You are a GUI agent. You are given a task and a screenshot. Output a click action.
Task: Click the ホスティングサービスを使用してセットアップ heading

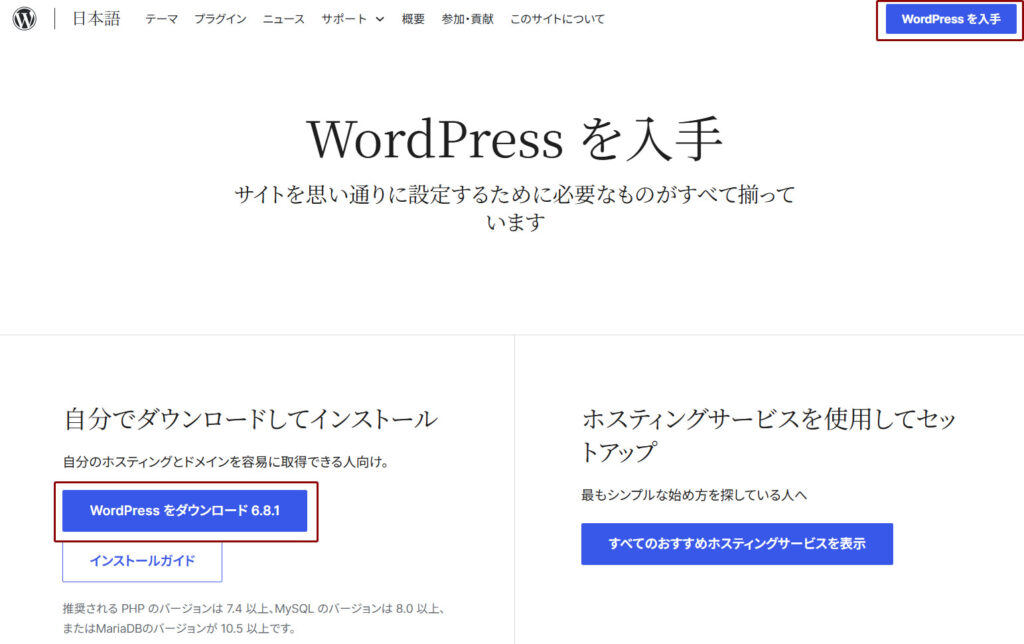tap(769, 435)
